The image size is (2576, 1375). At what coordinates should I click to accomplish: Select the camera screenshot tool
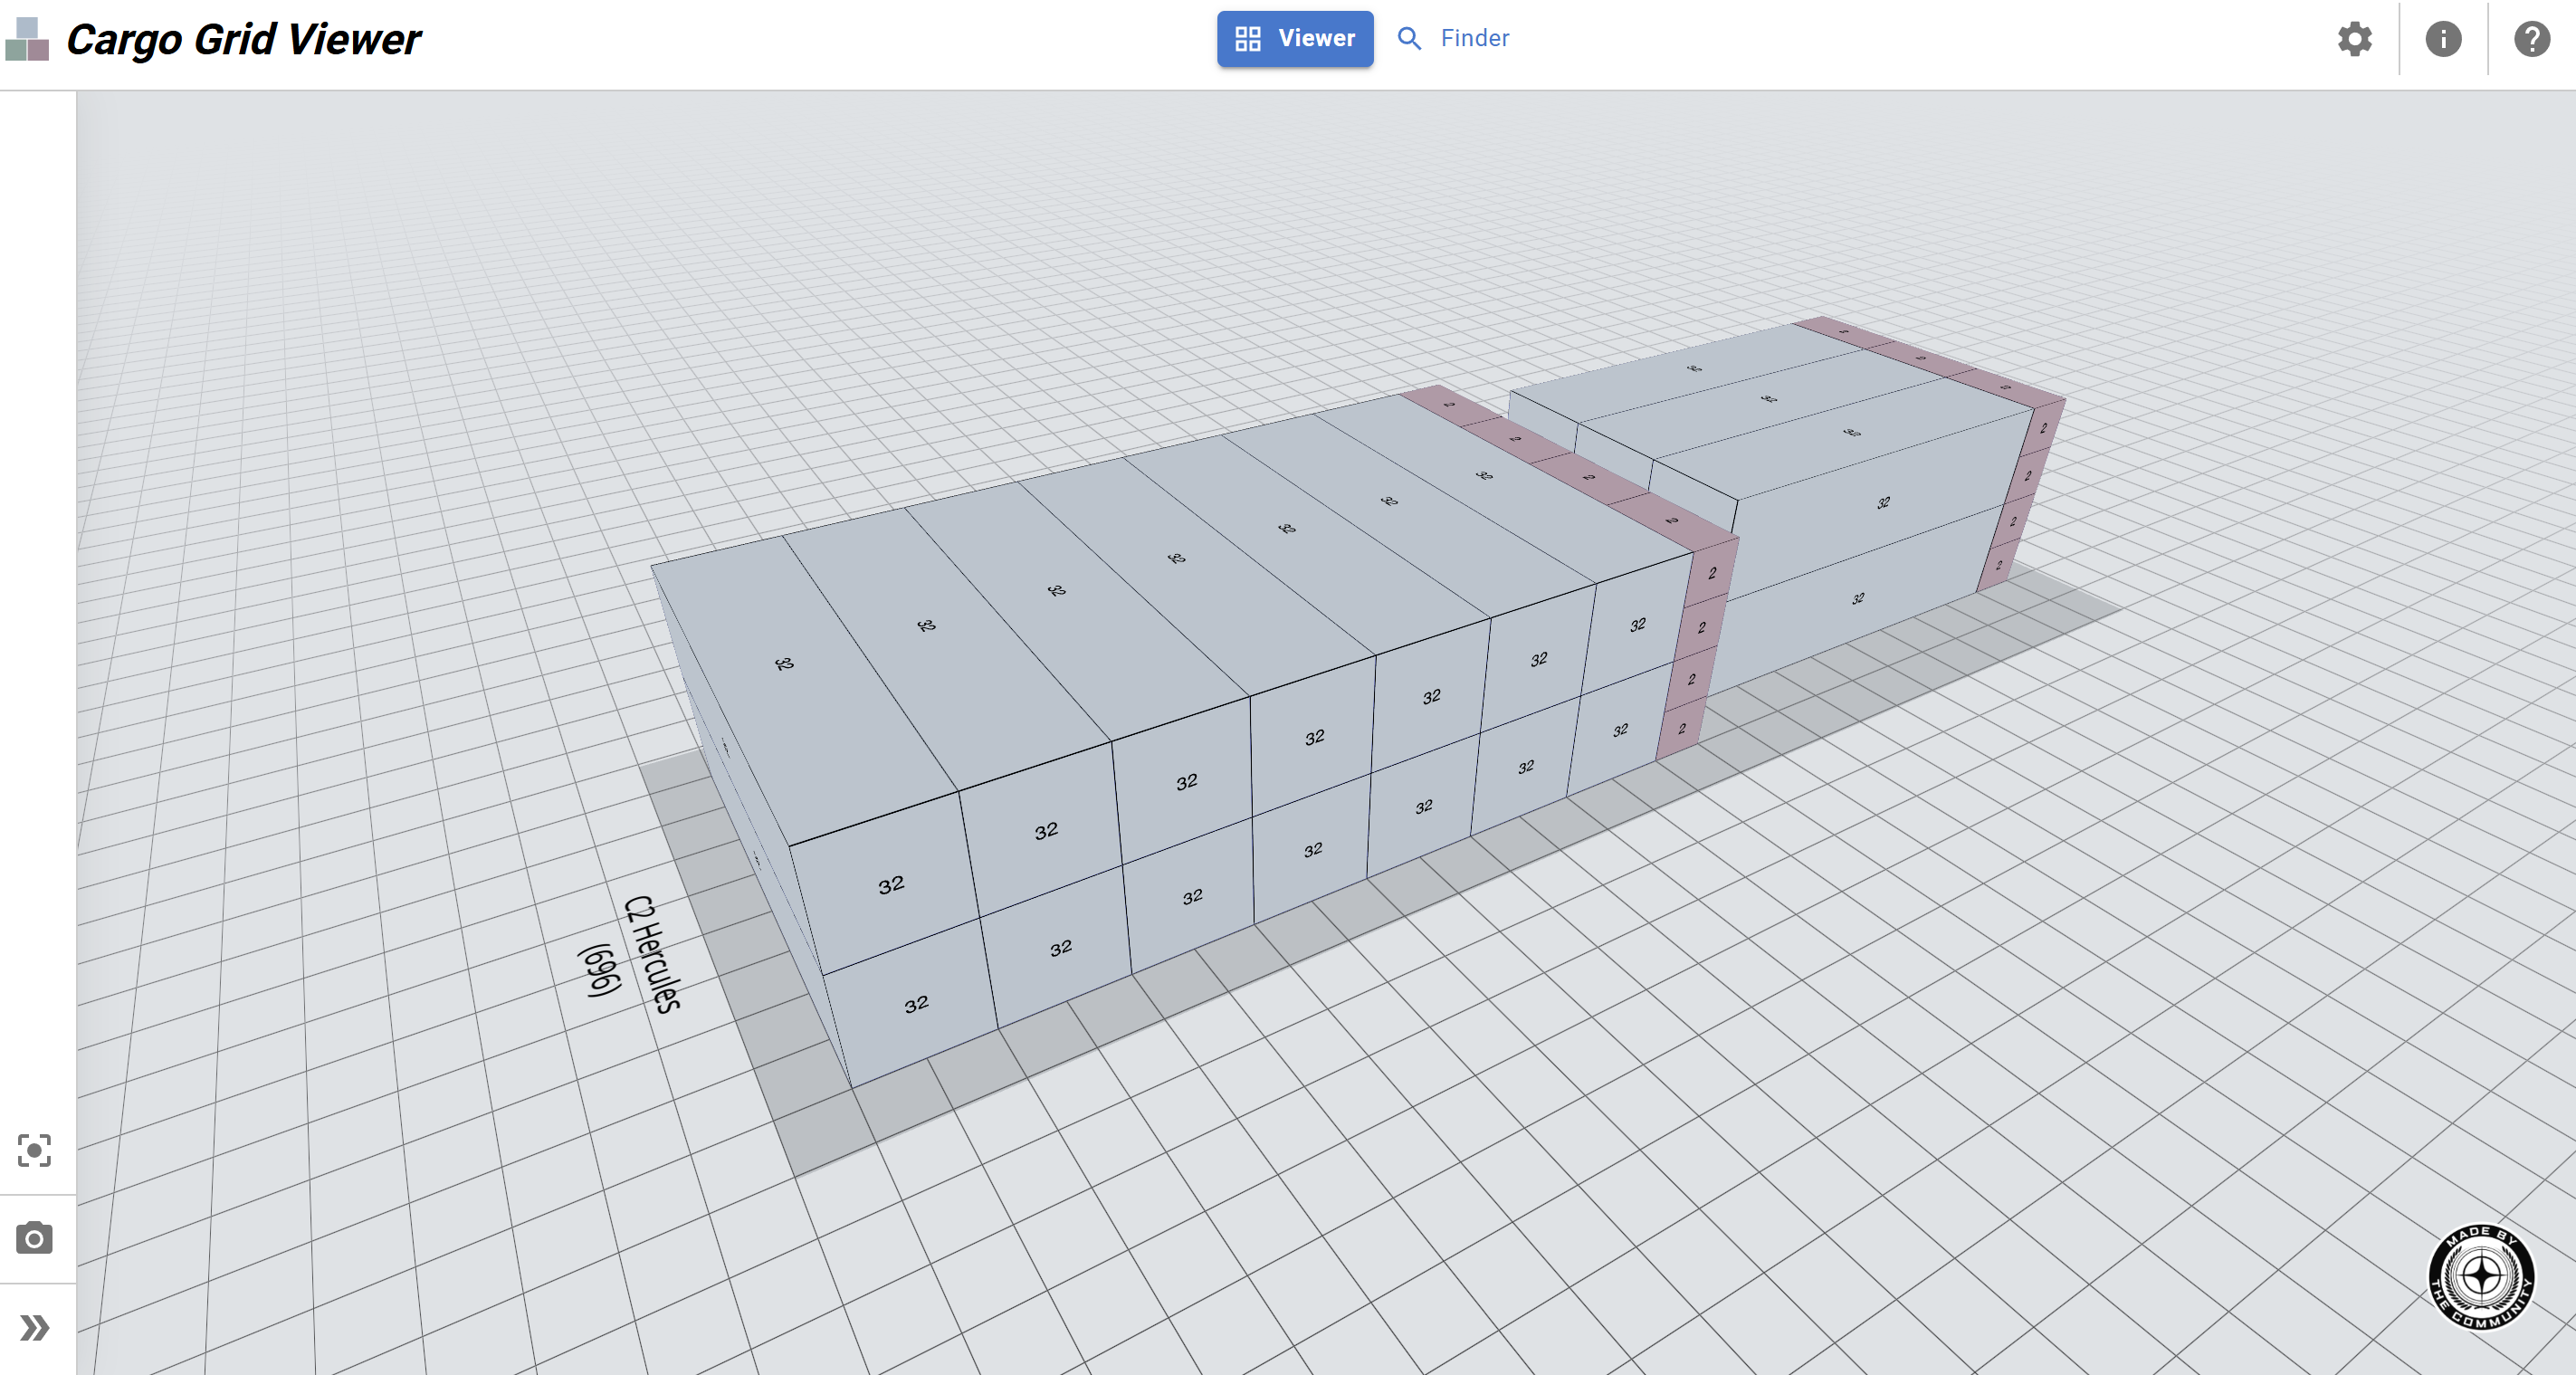[x=36, y=1238]
